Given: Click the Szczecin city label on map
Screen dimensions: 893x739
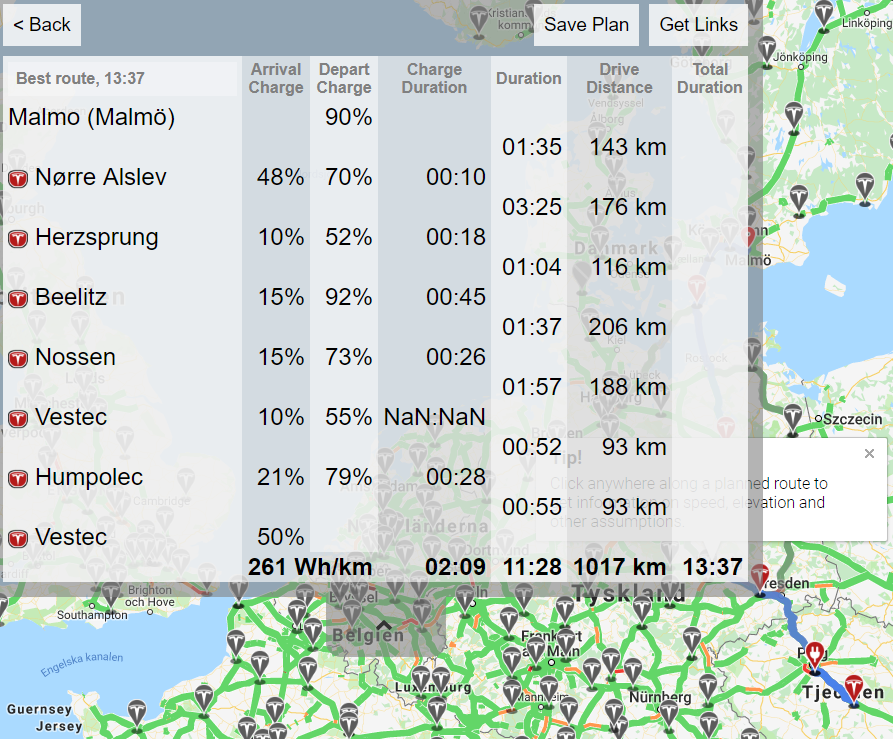Looking at the screenshot, I should 853,420.
